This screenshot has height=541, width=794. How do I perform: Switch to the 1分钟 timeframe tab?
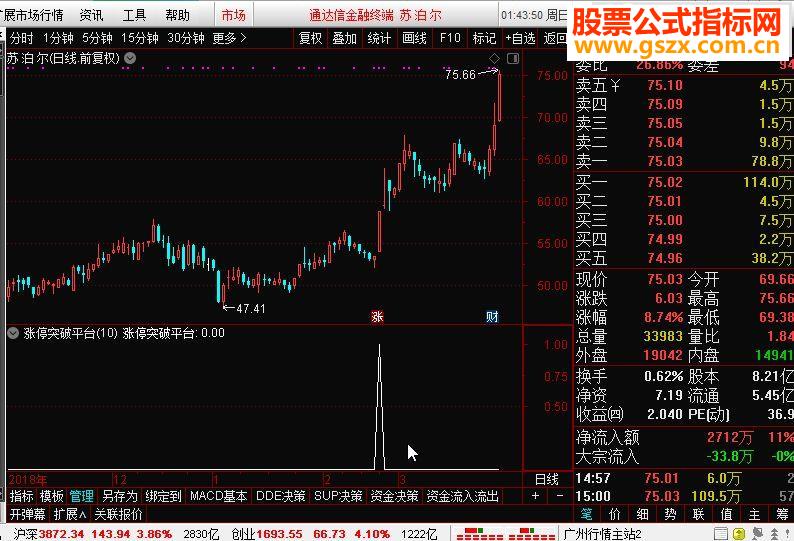pyautogui.click(x=58, y=38)
